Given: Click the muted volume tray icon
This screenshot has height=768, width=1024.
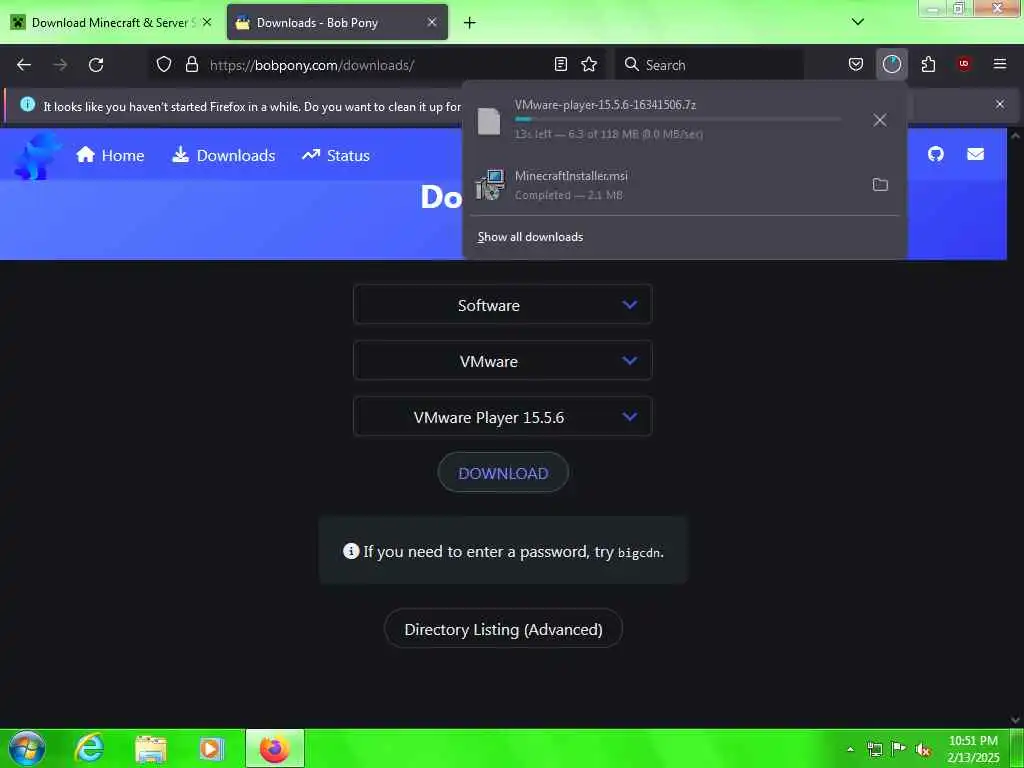Looking at the screenshot, I should tap(922, 750).
